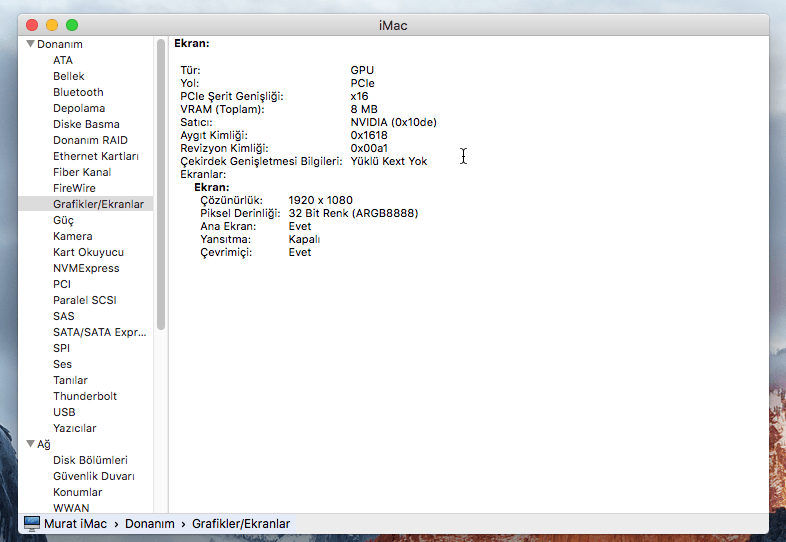
Task: Select Yazıcılar entry
Action: 75,428
